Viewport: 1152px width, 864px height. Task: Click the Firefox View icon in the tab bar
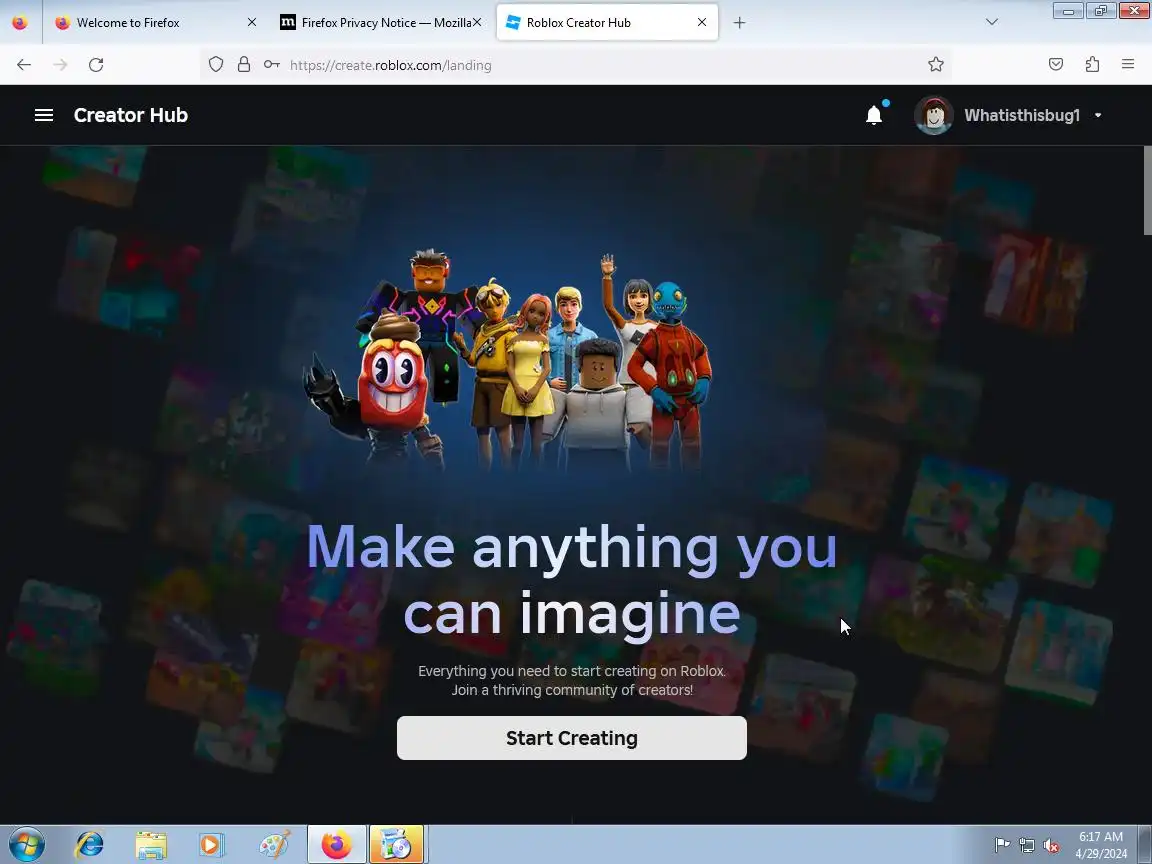20,23
